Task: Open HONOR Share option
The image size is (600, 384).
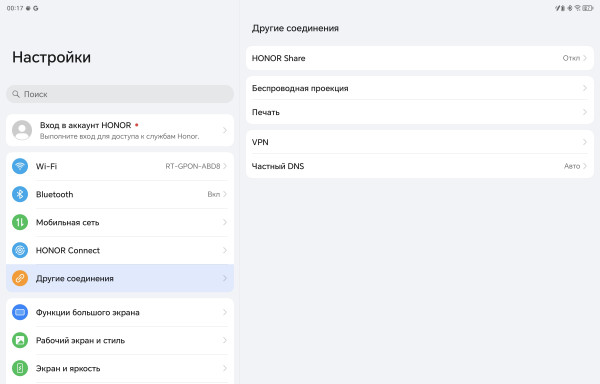Action: point(420,58)
